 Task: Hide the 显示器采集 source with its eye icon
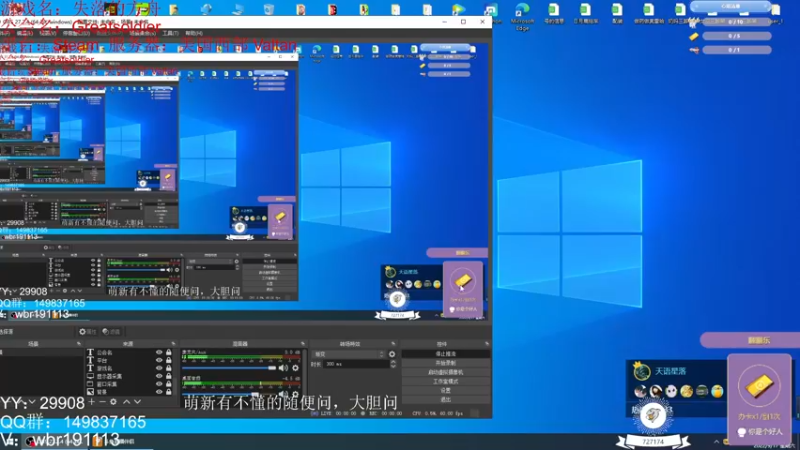[159, 376]
